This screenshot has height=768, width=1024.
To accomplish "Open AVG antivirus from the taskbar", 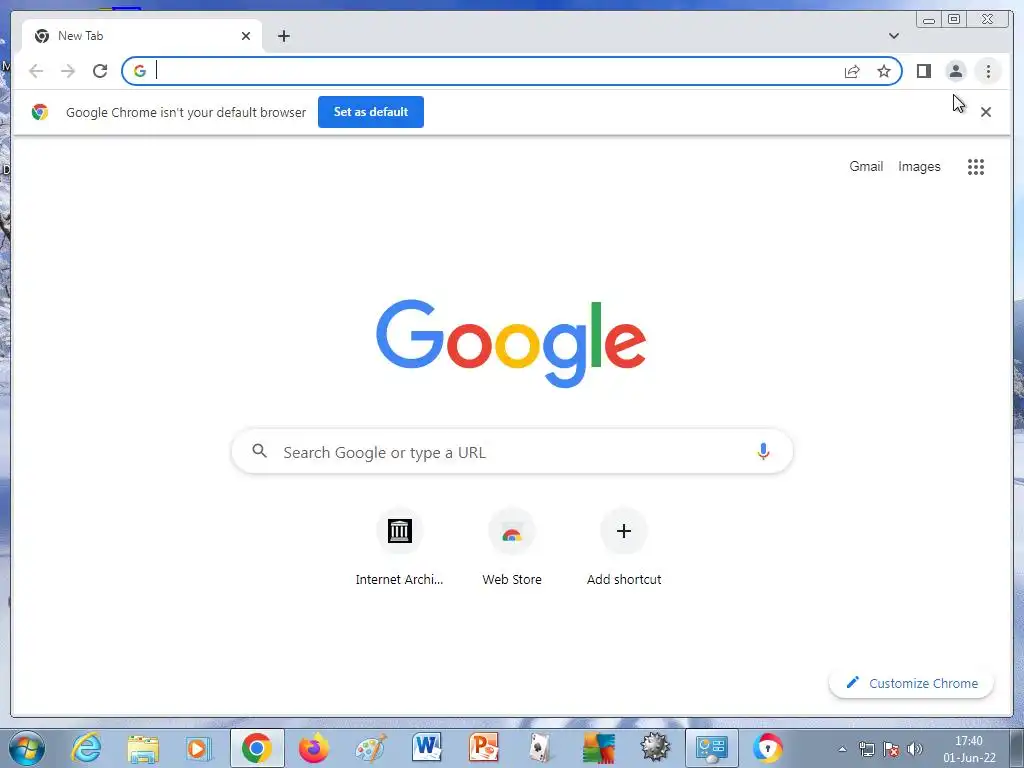I will pyautogui.click(x=598, y=748).
